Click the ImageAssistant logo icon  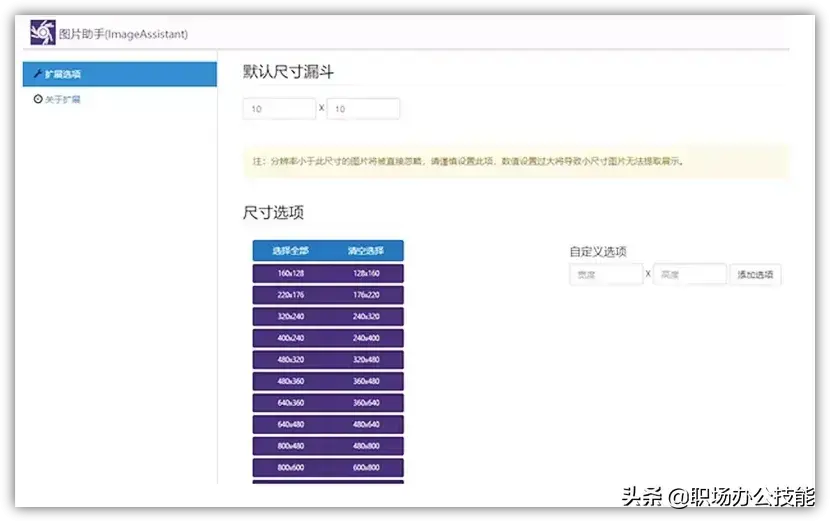pyautogui.click(x=42, y=32)
